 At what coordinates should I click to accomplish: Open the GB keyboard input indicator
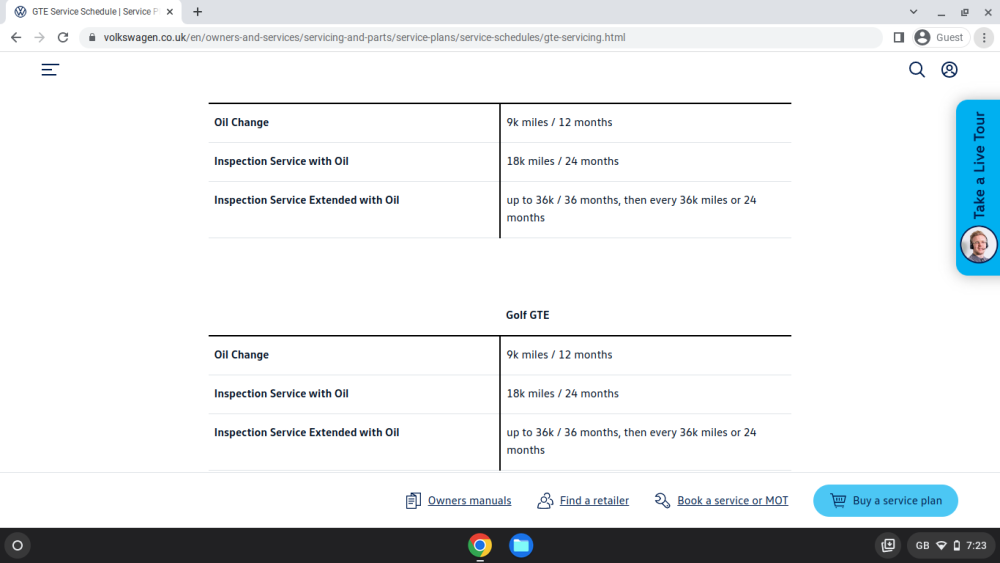click(x=922, y=545)
